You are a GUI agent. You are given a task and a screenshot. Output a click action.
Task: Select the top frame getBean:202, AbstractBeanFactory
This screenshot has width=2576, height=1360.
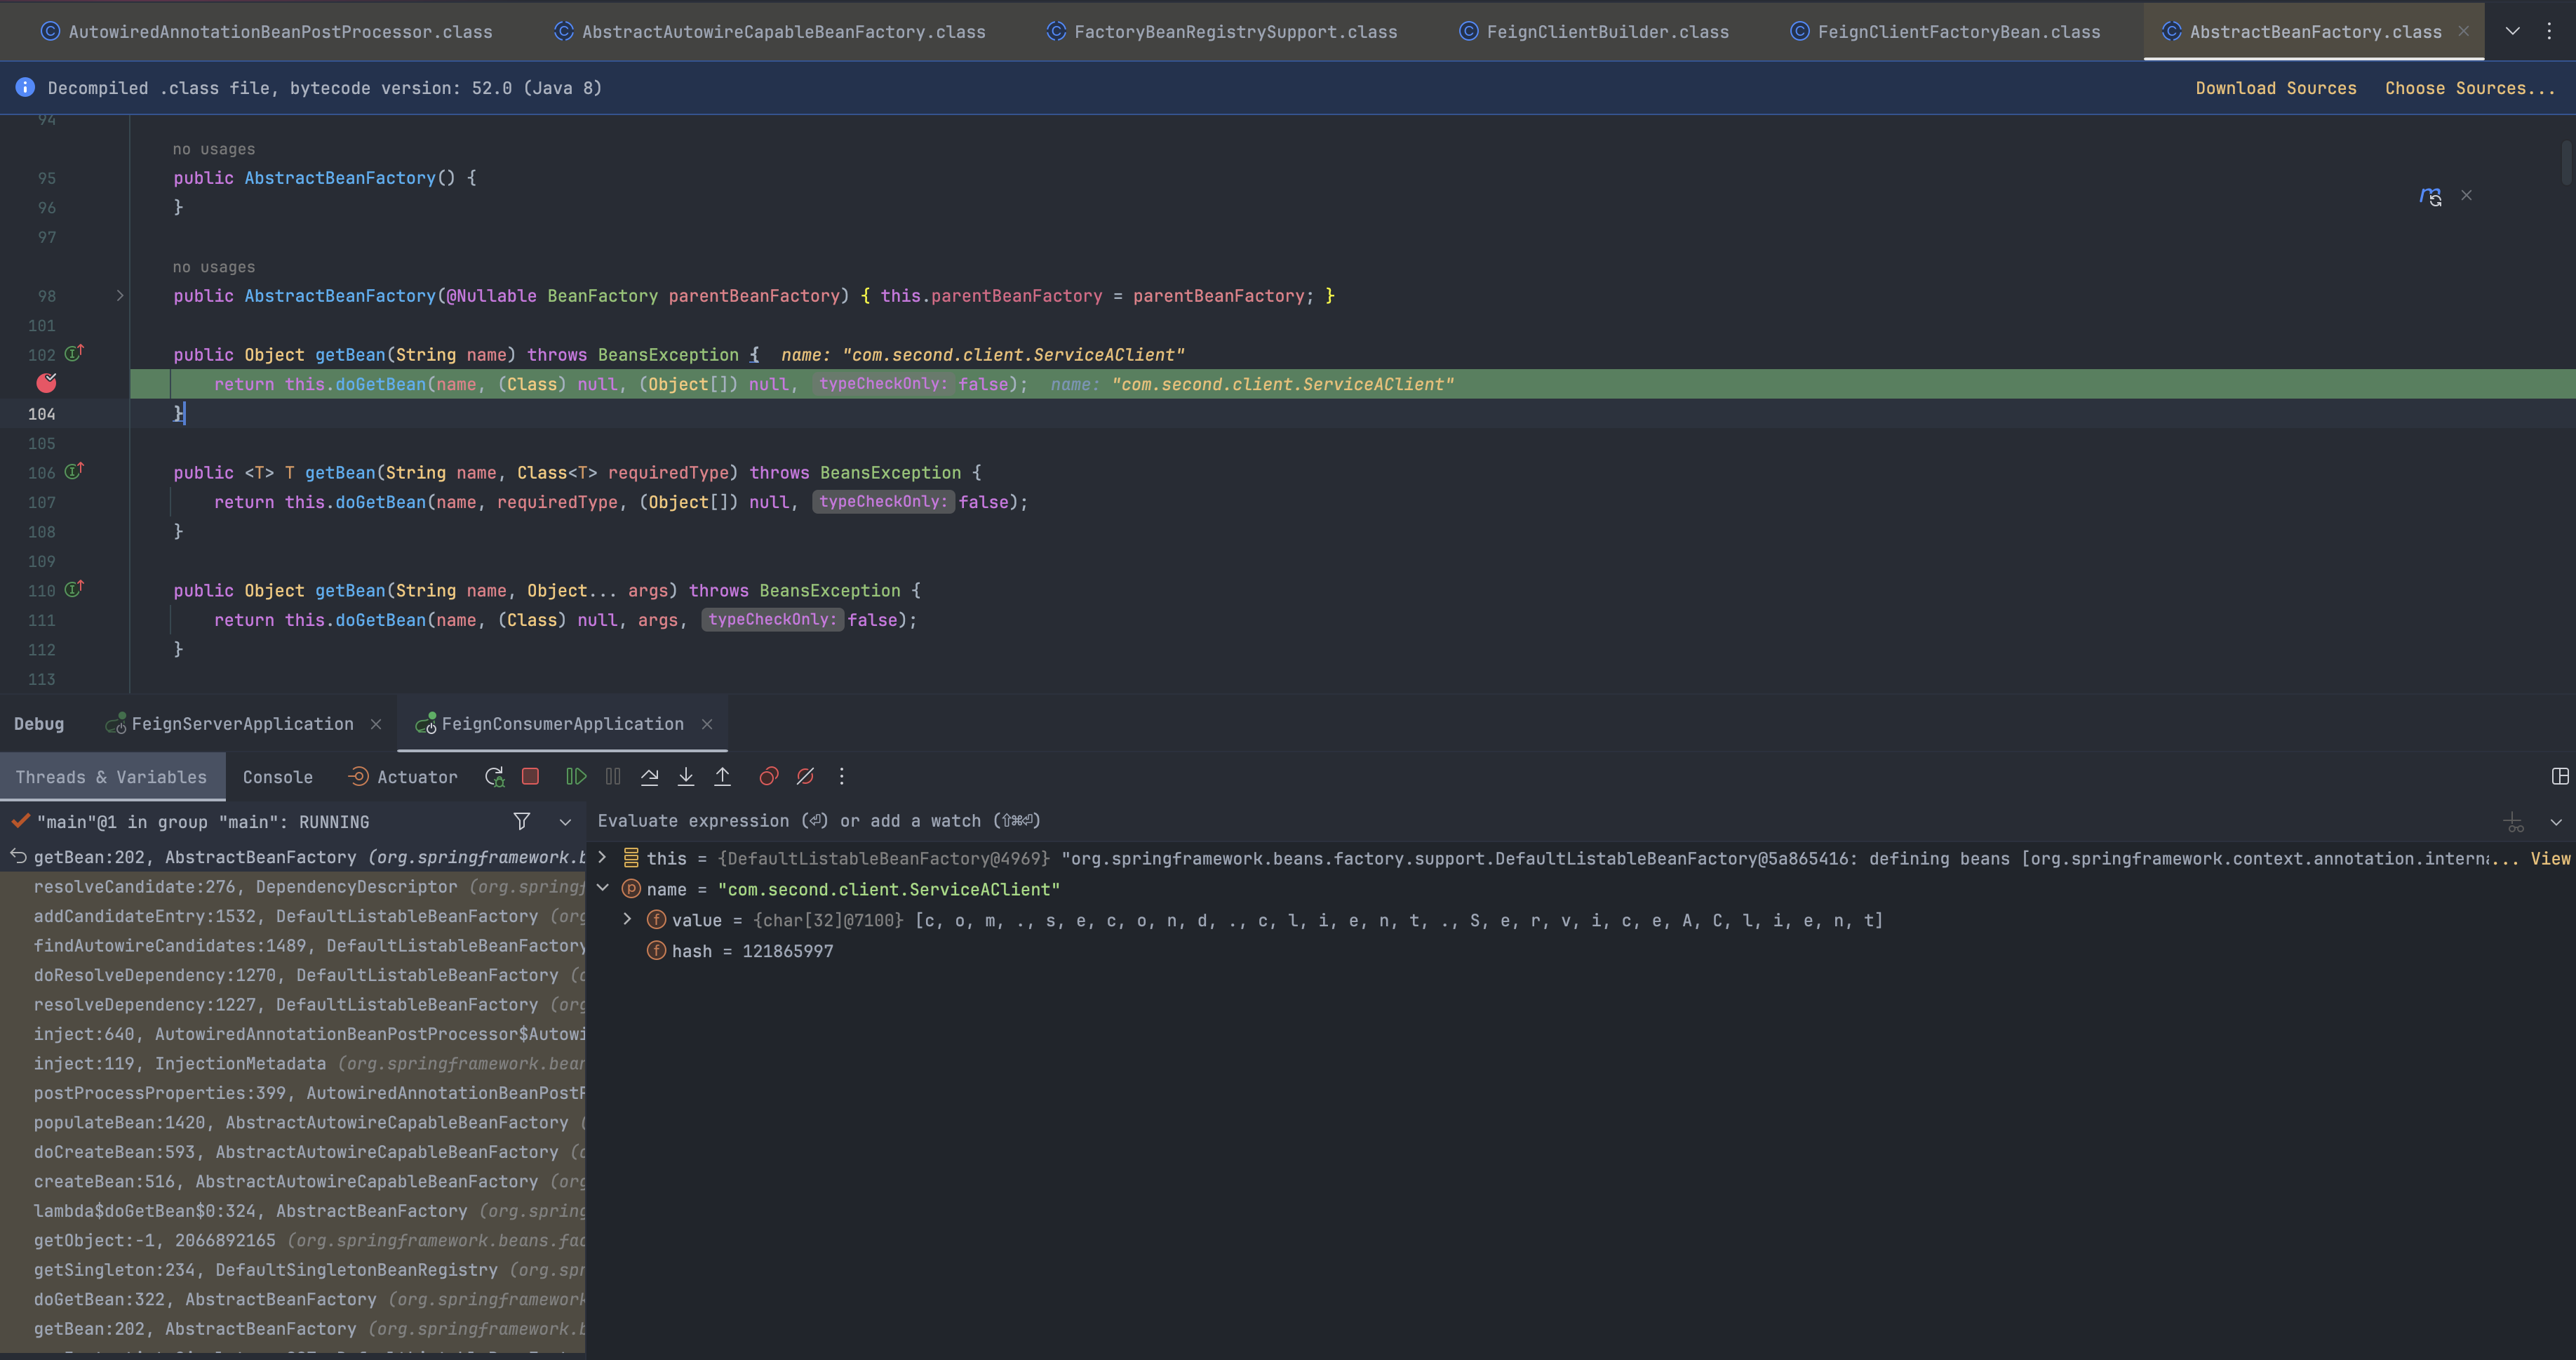pyautogui.click(x=293, y=857)
